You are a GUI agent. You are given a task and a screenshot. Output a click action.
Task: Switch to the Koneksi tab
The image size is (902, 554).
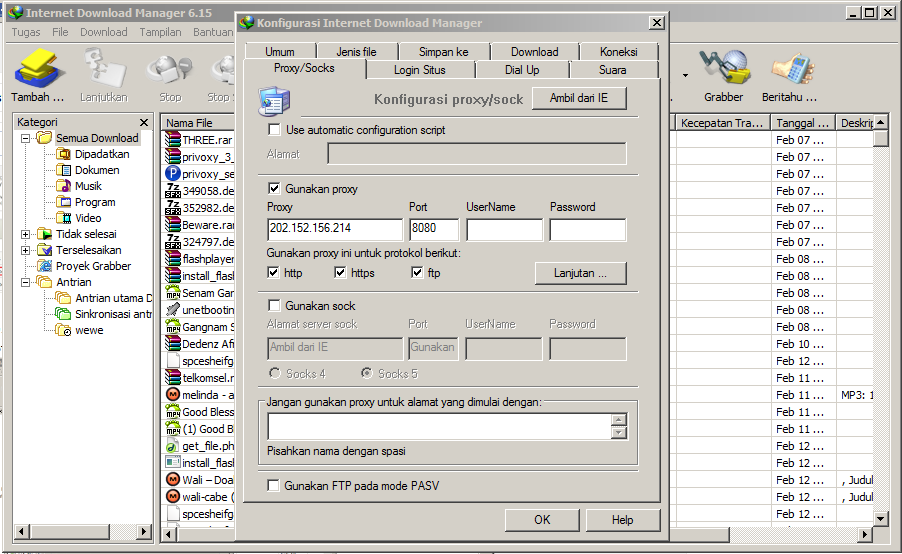click(x=618, y=51)
